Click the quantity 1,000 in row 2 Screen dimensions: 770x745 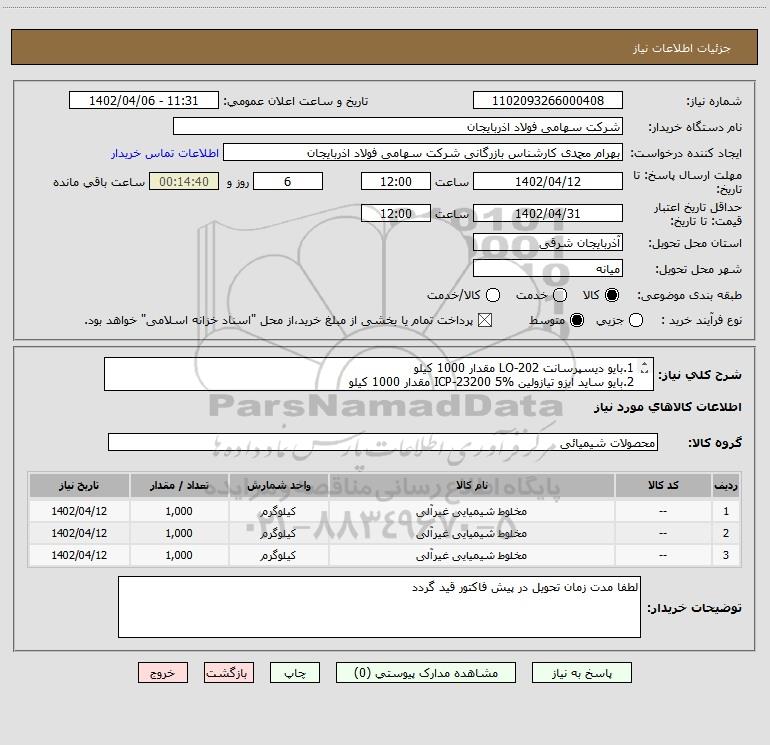click(x=179, y=533)
